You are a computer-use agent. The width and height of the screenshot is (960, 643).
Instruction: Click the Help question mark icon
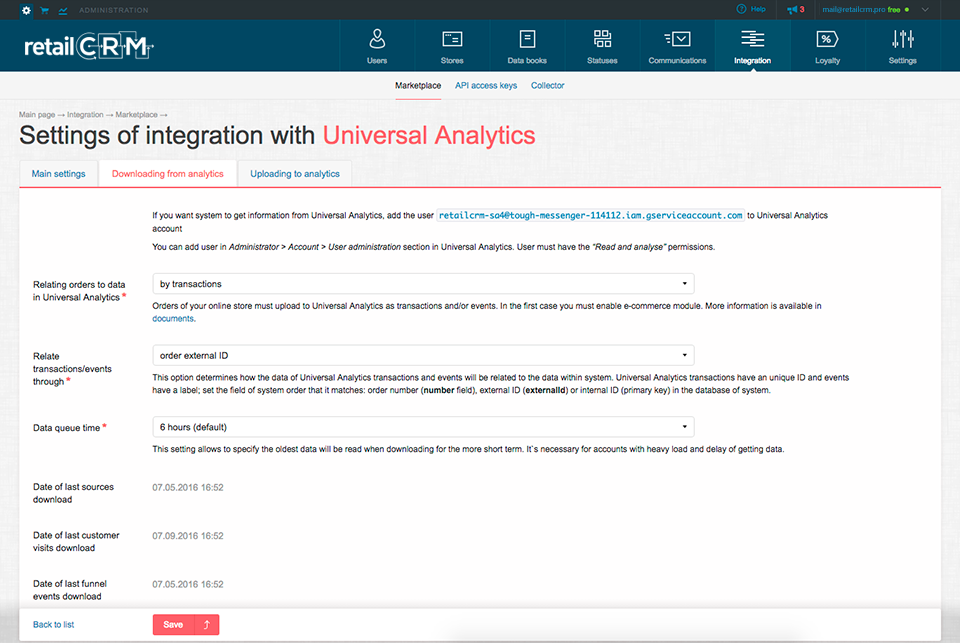741,9
